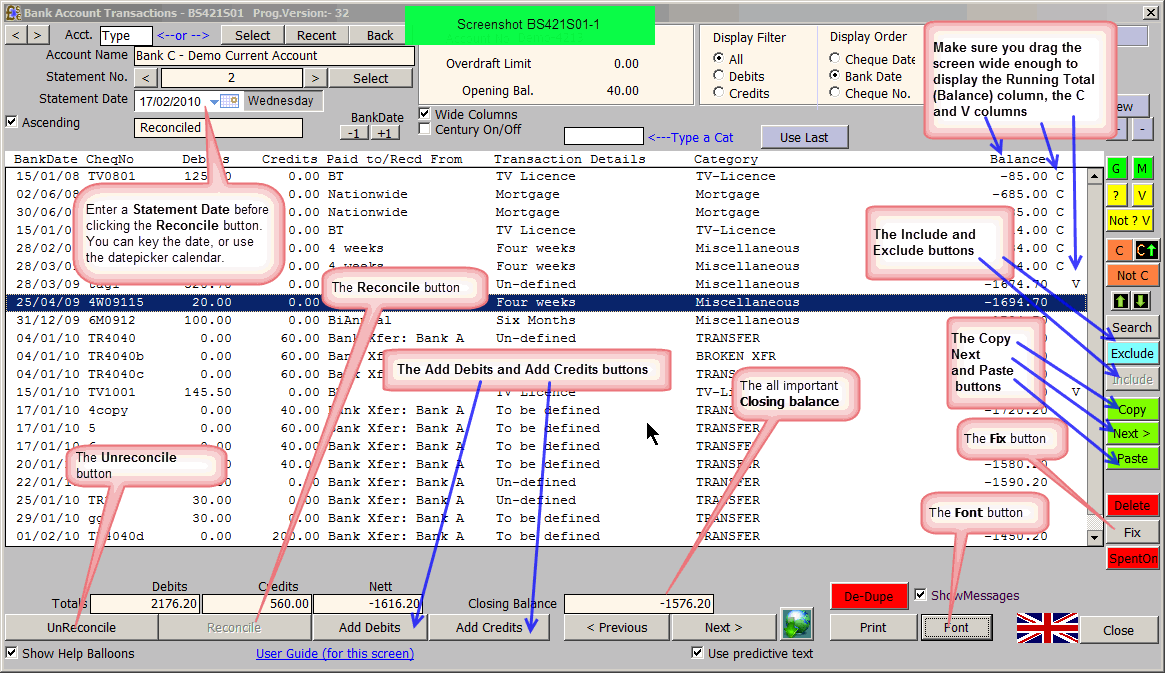Click the red De-Dupe button
This screenshot has width=1165, height=673.
[x=868, y=596]
